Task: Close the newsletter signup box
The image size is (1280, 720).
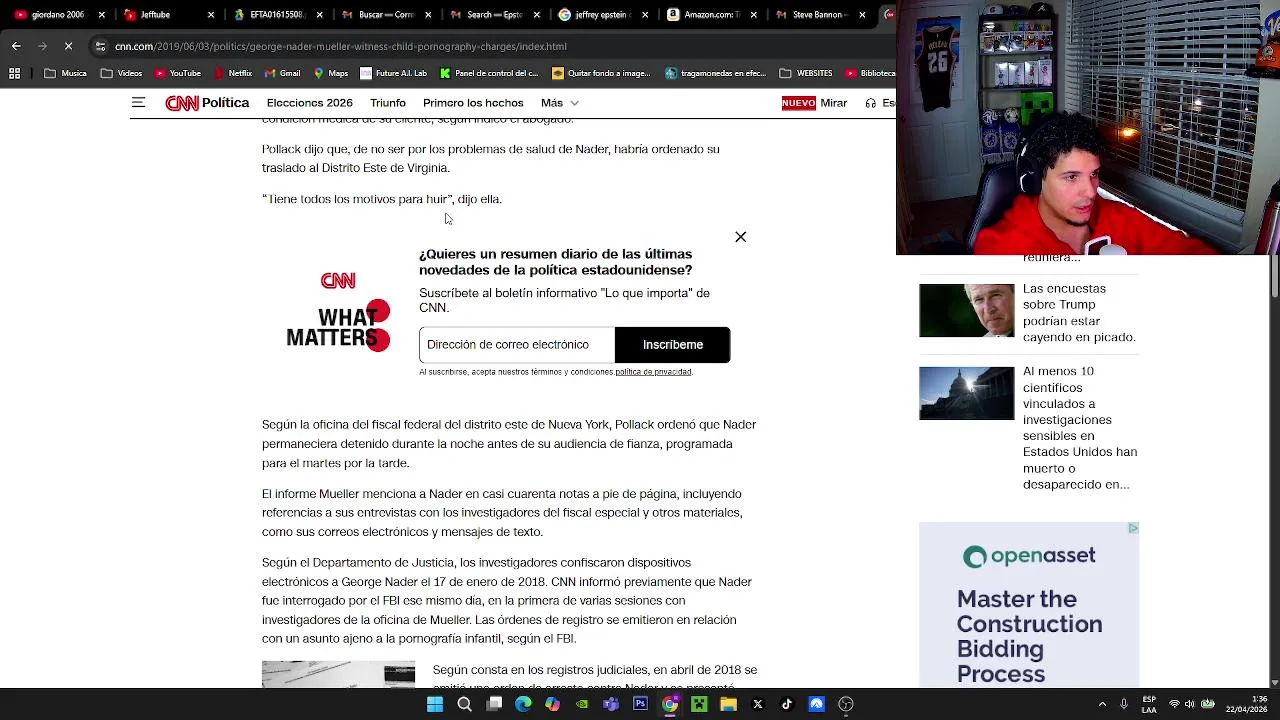Action: pyautogui.click(x=741, y=237)
